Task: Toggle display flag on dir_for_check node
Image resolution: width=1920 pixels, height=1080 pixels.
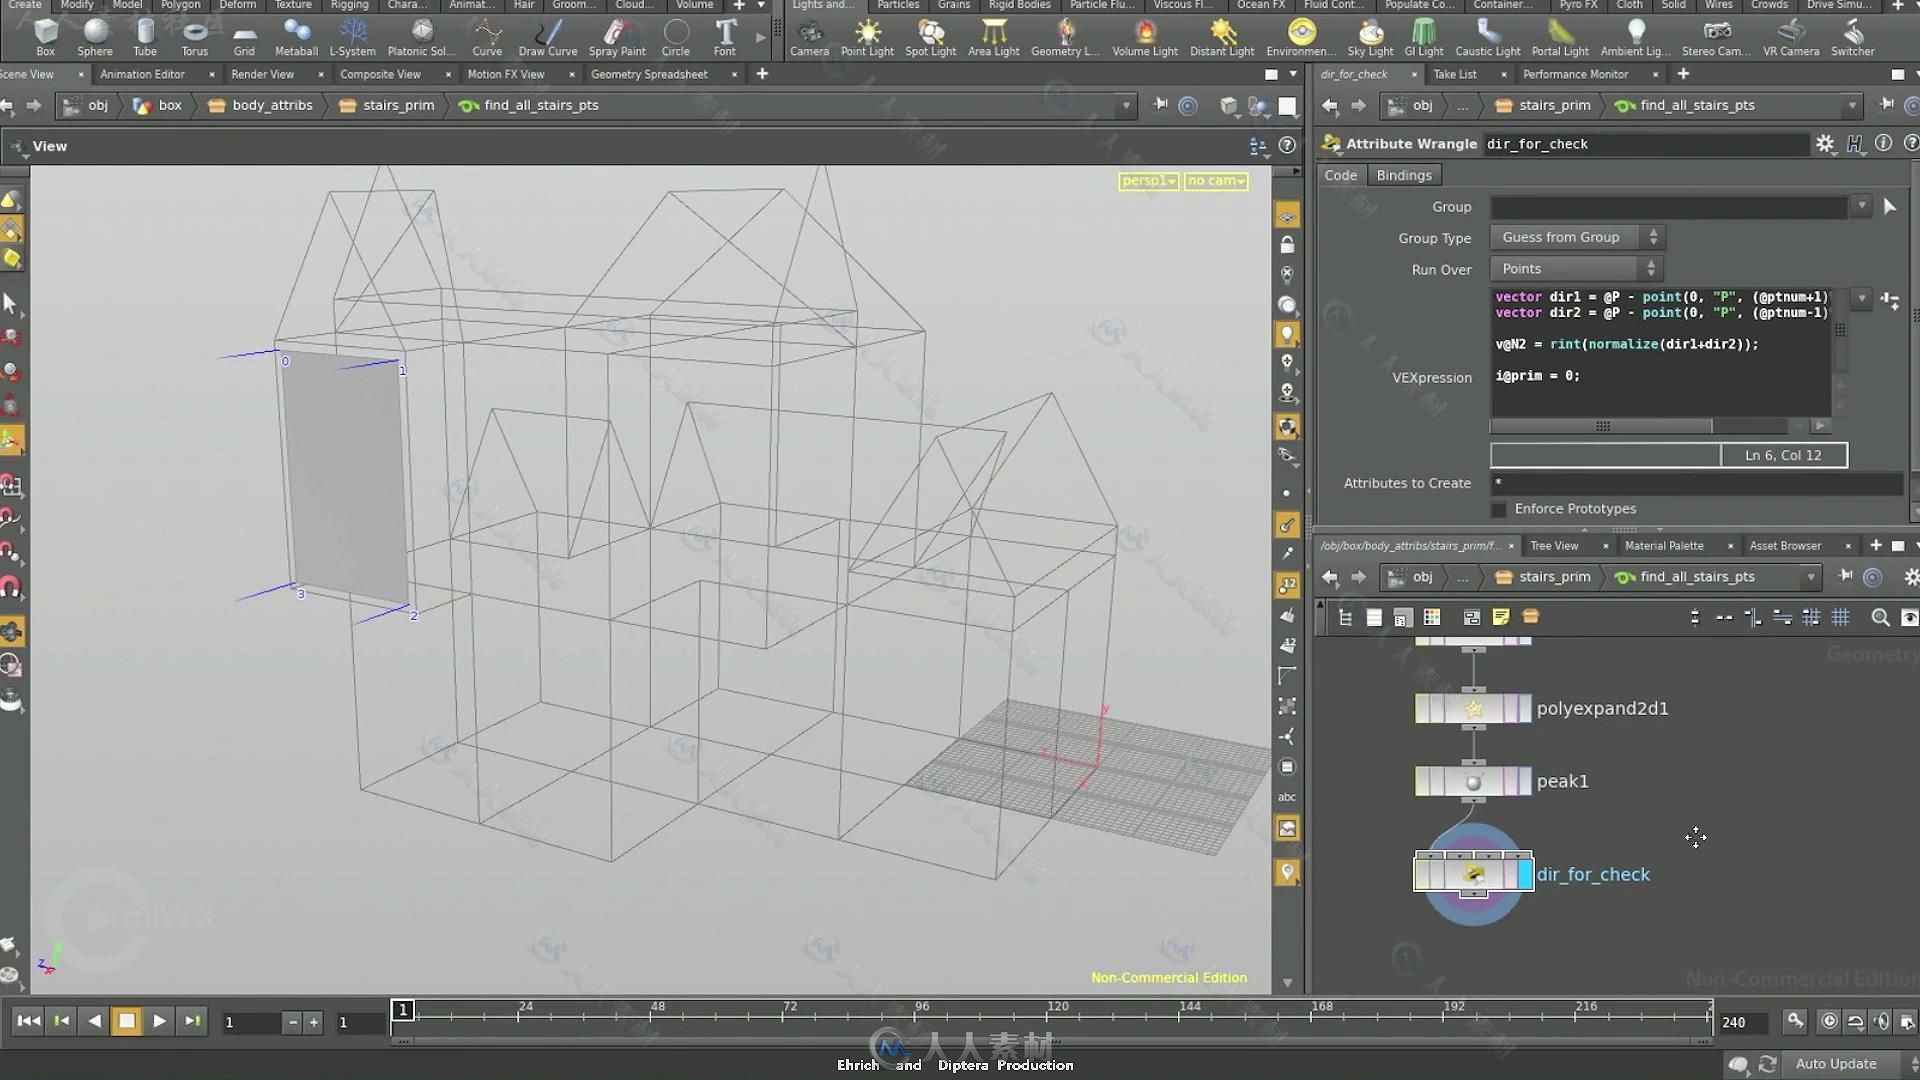Action: click(1525, 874)
